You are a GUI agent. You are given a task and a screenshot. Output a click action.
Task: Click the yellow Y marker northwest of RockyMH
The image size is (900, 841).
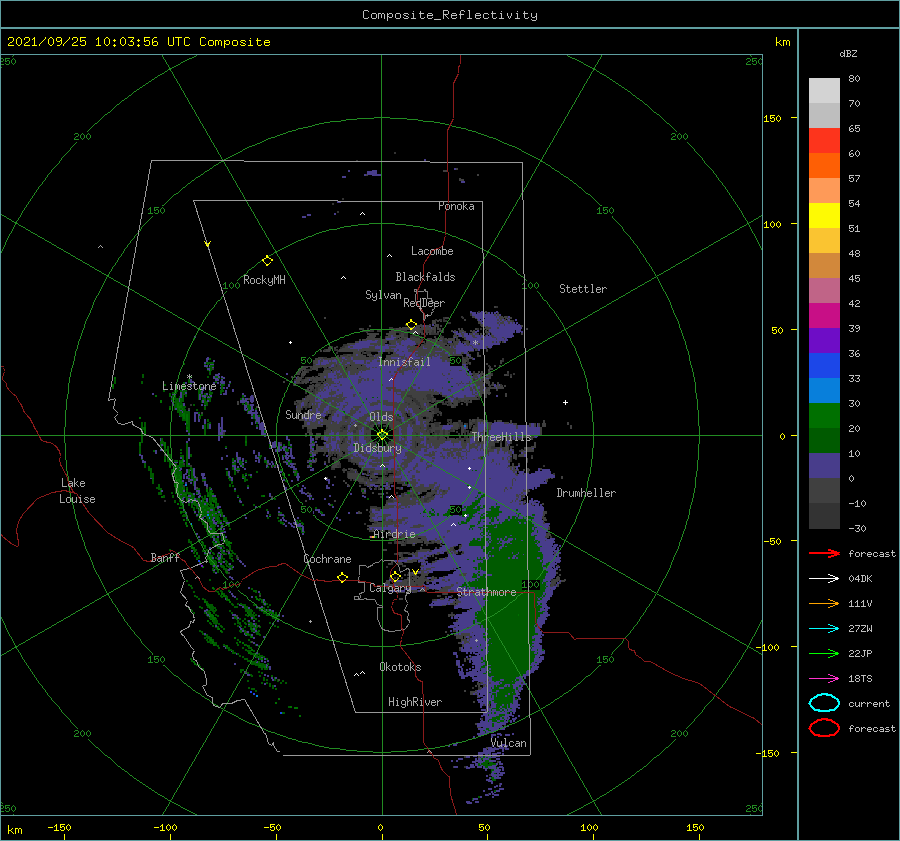[x=208, y=244]
